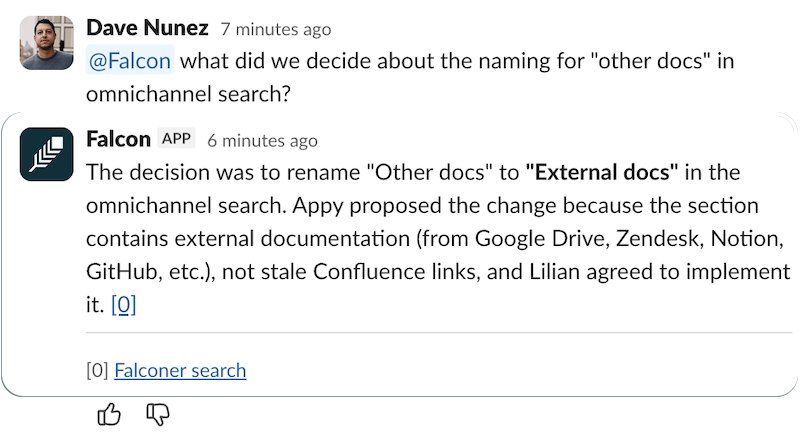Open the Falcon app avatar icon
800x438 pixels.
click(x=46, y=153)
